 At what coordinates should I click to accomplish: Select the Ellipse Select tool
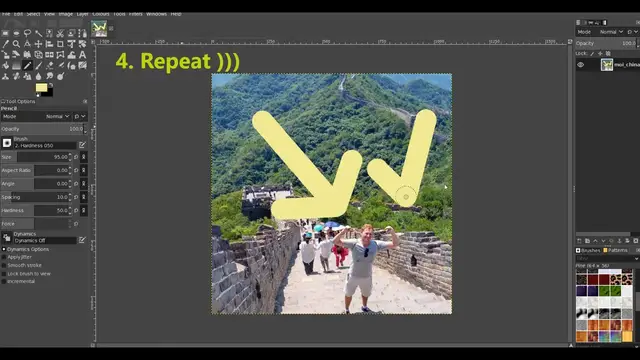(16, 33)
